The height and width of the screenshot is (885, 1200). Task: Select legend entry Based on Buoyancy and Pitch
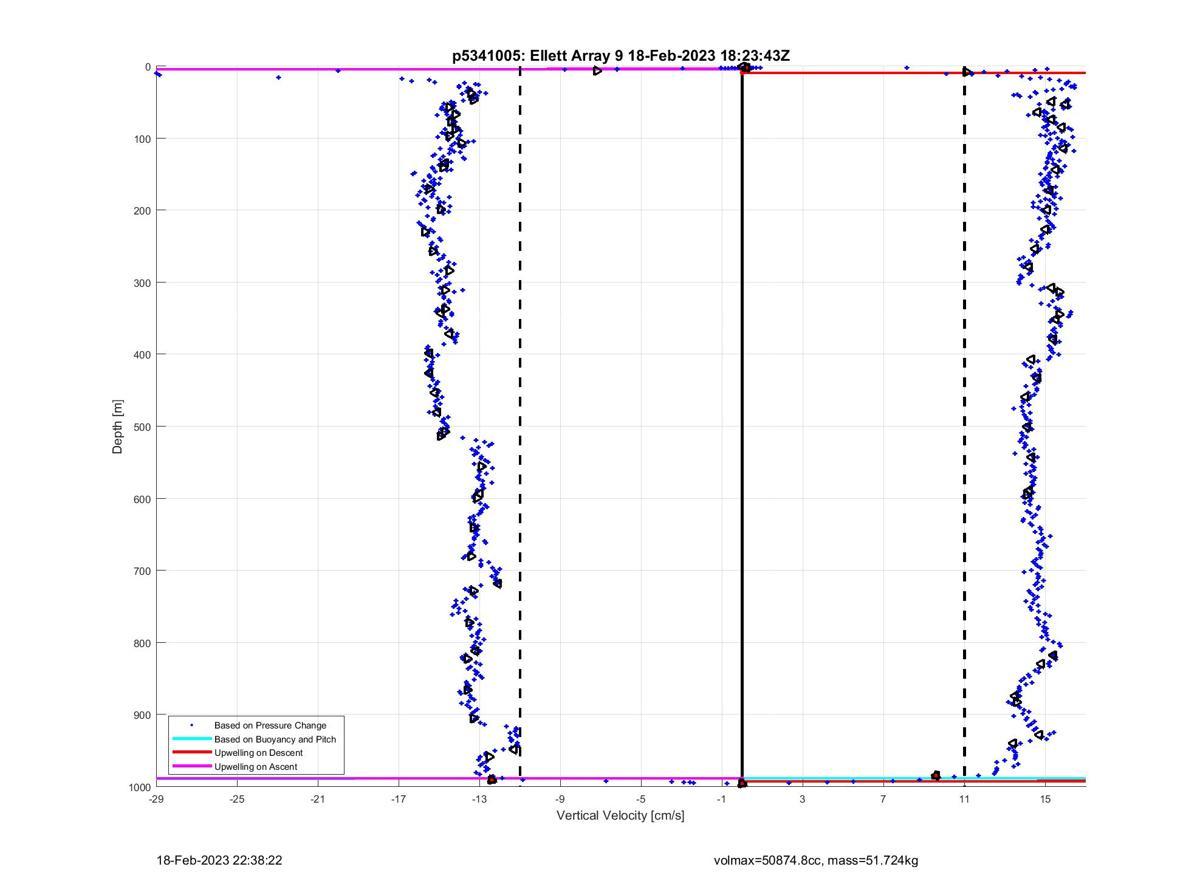pyautogui.click(x=275, y=739)
